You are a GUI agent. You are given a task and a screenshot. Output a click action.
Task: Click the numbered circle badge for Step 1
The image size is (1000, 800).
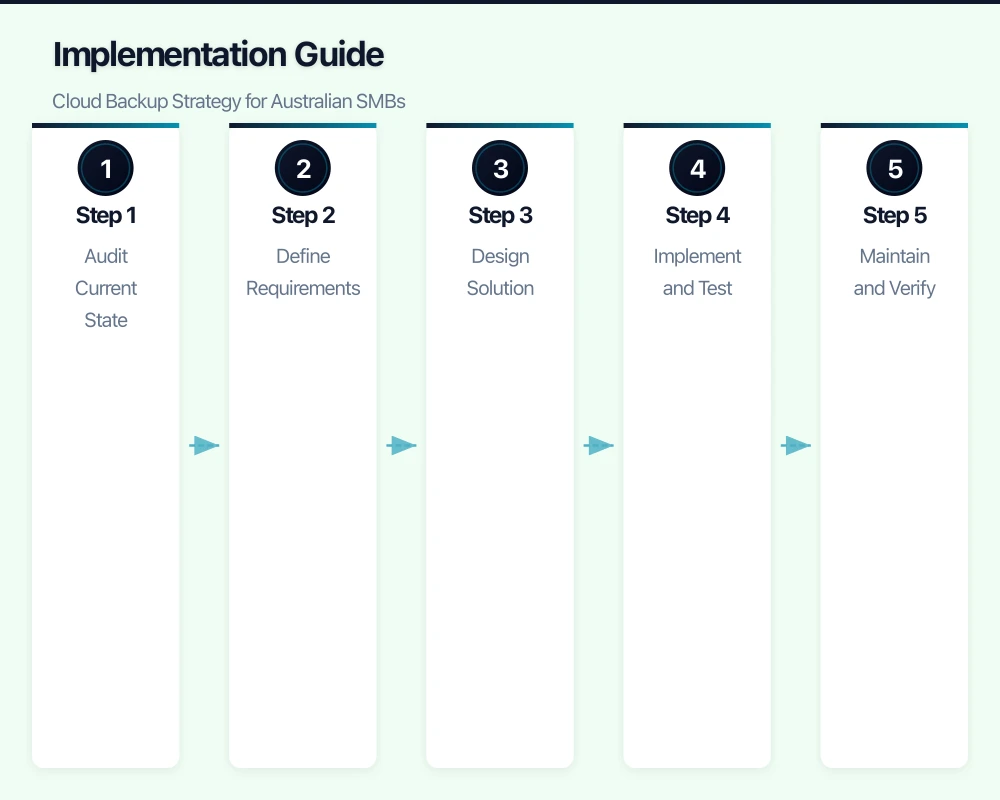pyautogui.click(x=106, y=168)
